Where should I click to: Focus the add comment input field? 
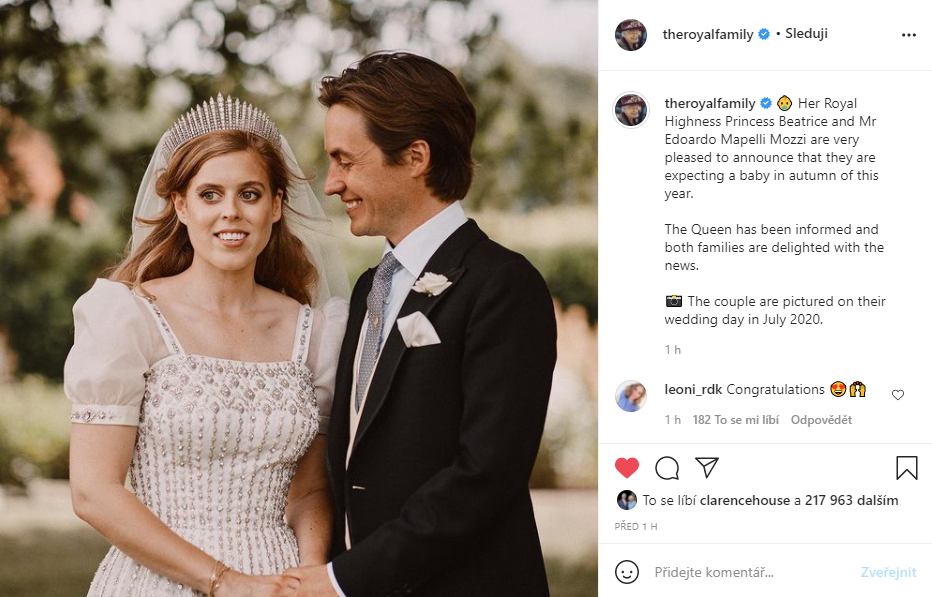pyautogui.click(x=750, y=572)
